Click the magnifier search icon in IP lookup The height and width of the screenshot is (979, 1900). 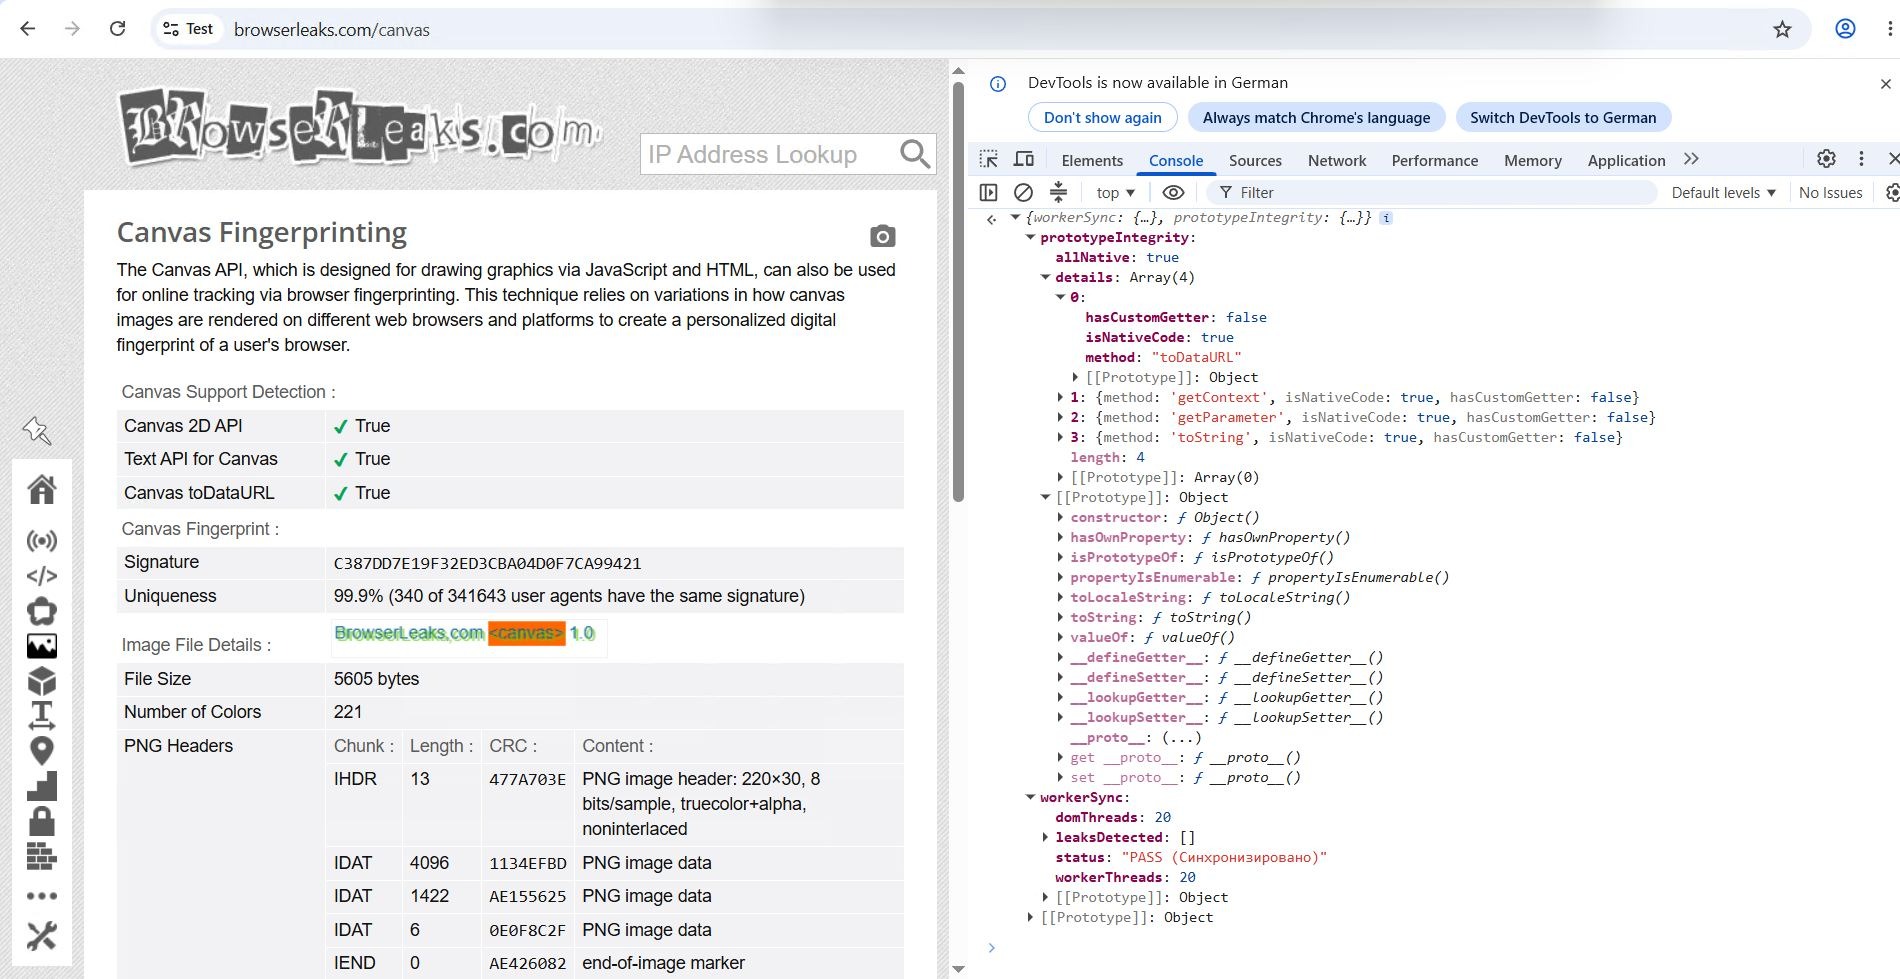[915, 154]
